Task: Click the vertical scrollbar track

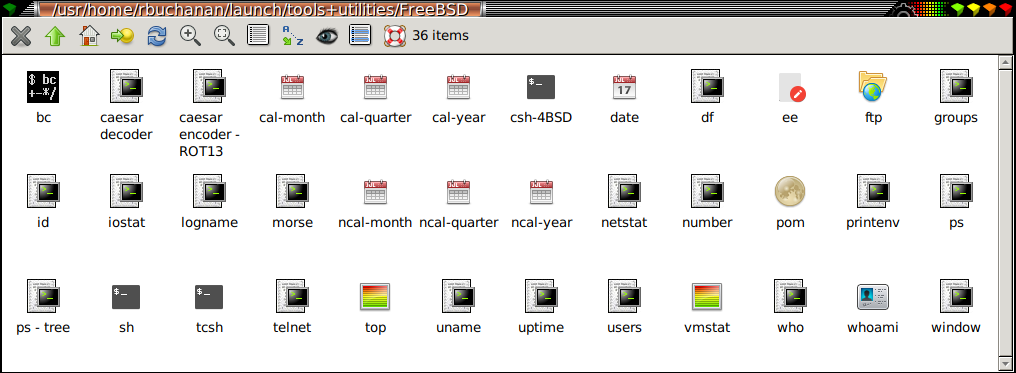Action: coord(1005,212)
